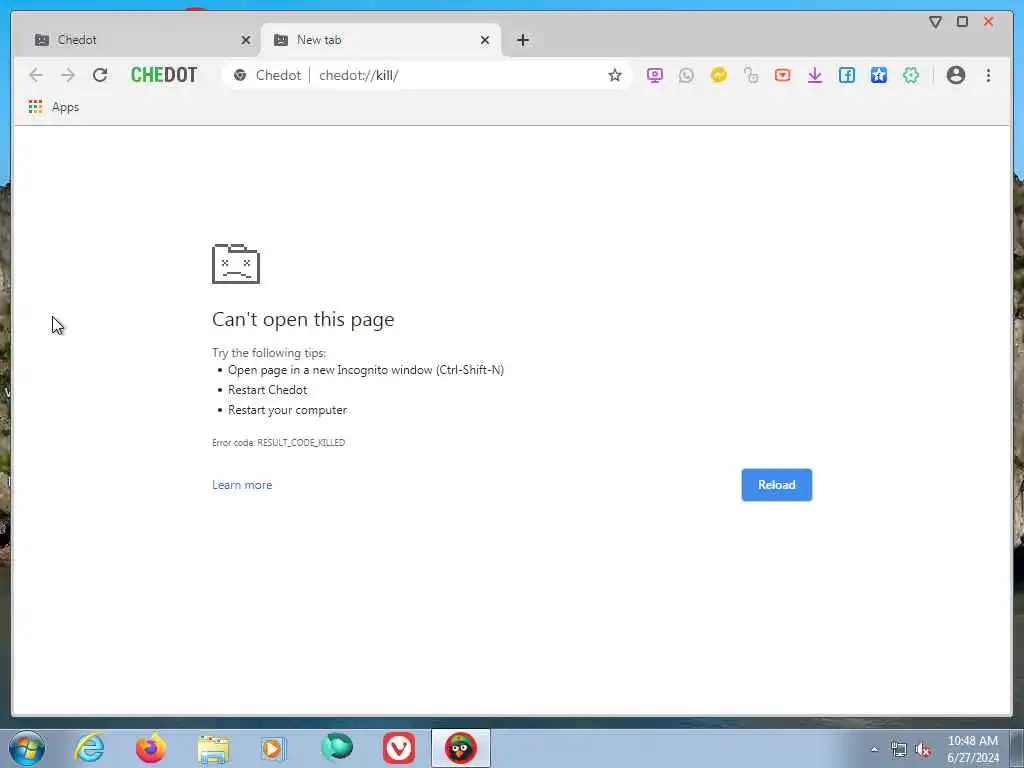Image resolution: width=1024 pixels, height=768 pixels.
Task: Open the blue star Facebook extension
Action: point(879,75)
